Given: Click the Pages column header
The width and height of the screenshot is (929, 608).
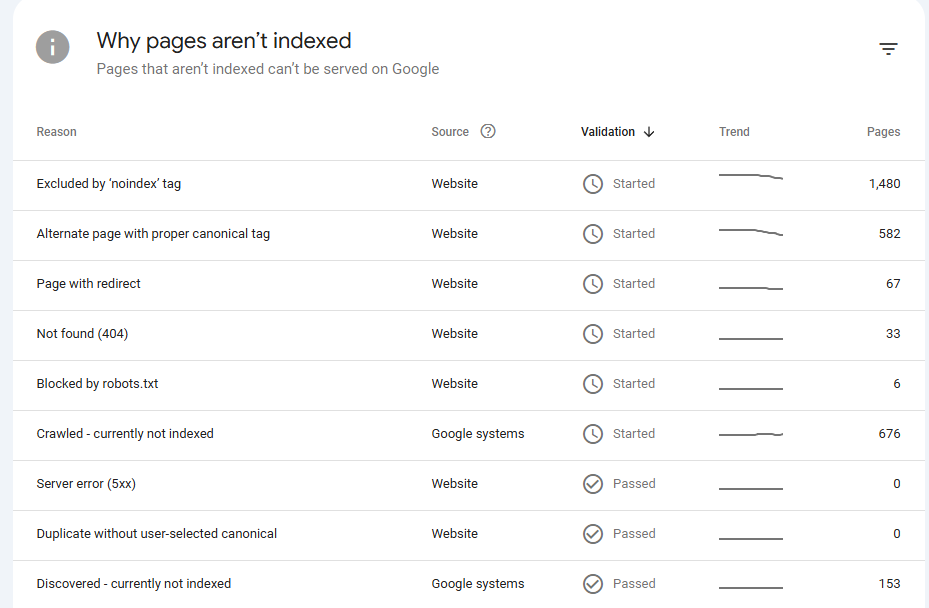Looking at the screenshot, I should pos(883,132).
